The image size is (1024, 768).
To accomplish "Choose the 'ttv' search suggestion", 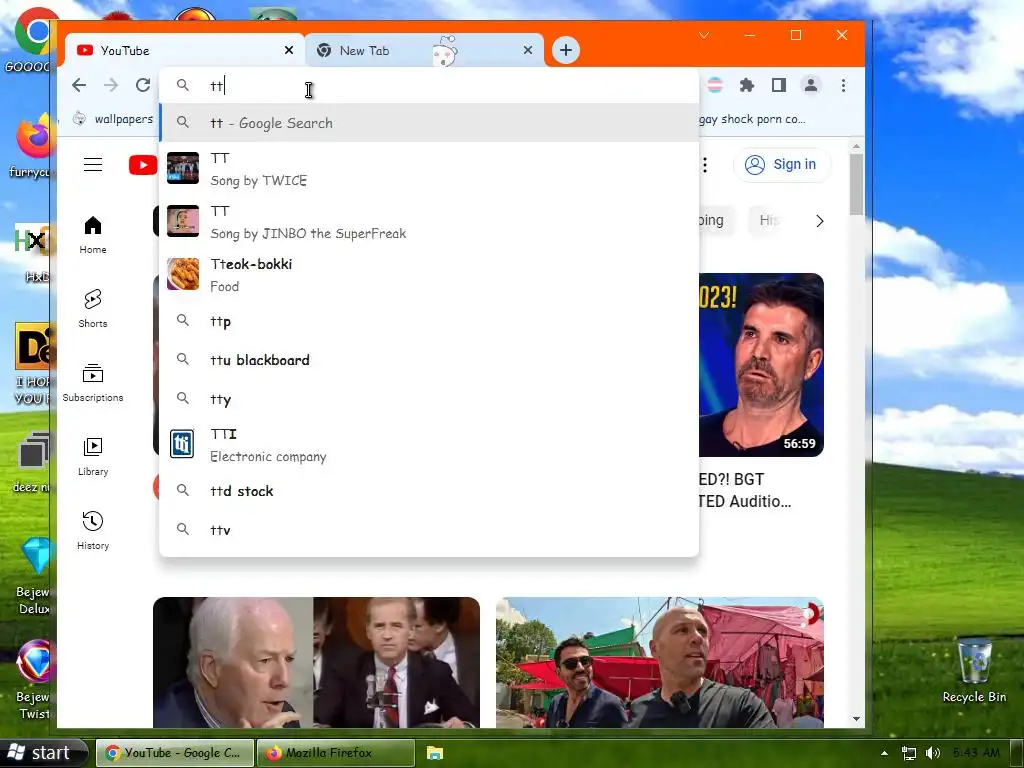I will [429, 530].
